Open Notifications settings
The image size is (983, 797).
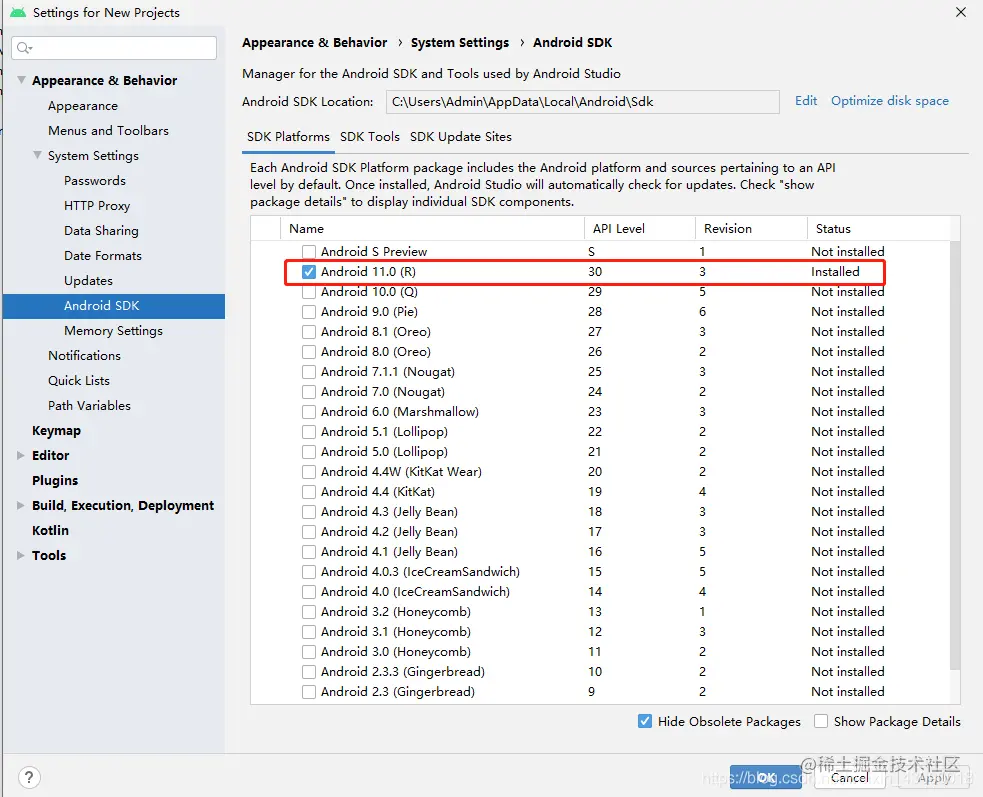click(84, 356)
